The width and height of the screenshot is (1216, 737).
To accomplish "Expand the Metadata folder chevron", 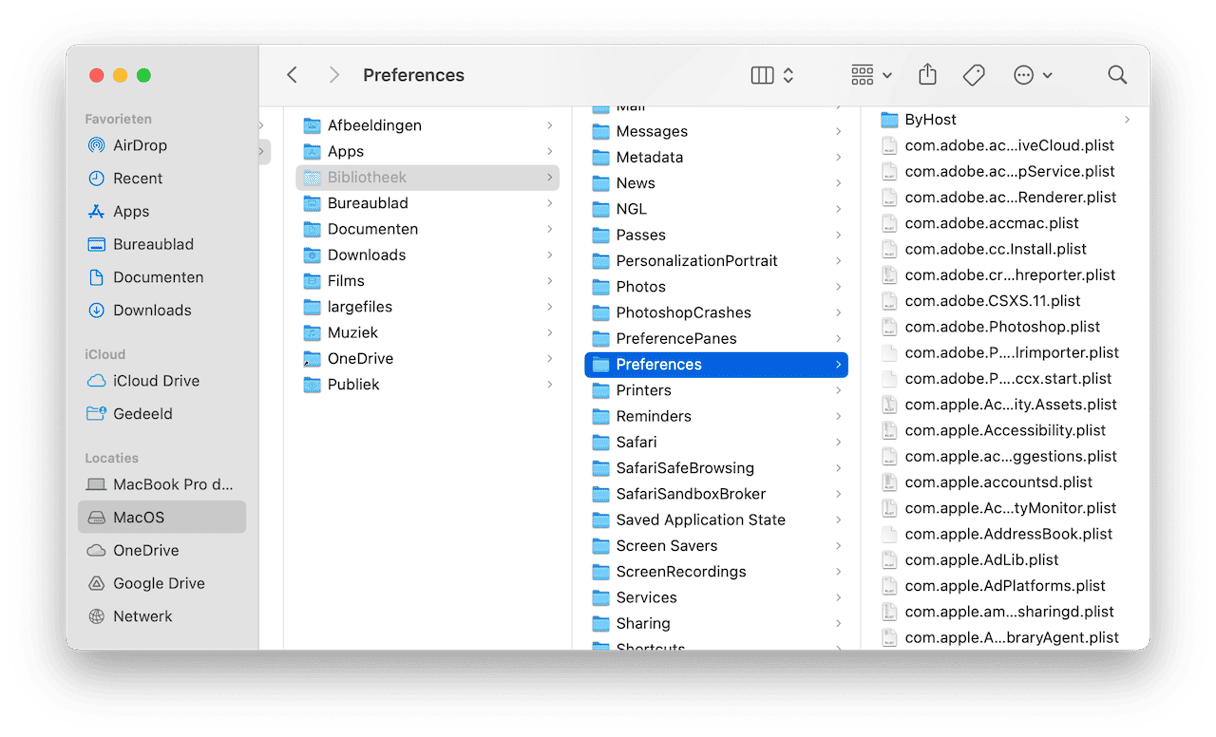I will click(x=838, y=157).
